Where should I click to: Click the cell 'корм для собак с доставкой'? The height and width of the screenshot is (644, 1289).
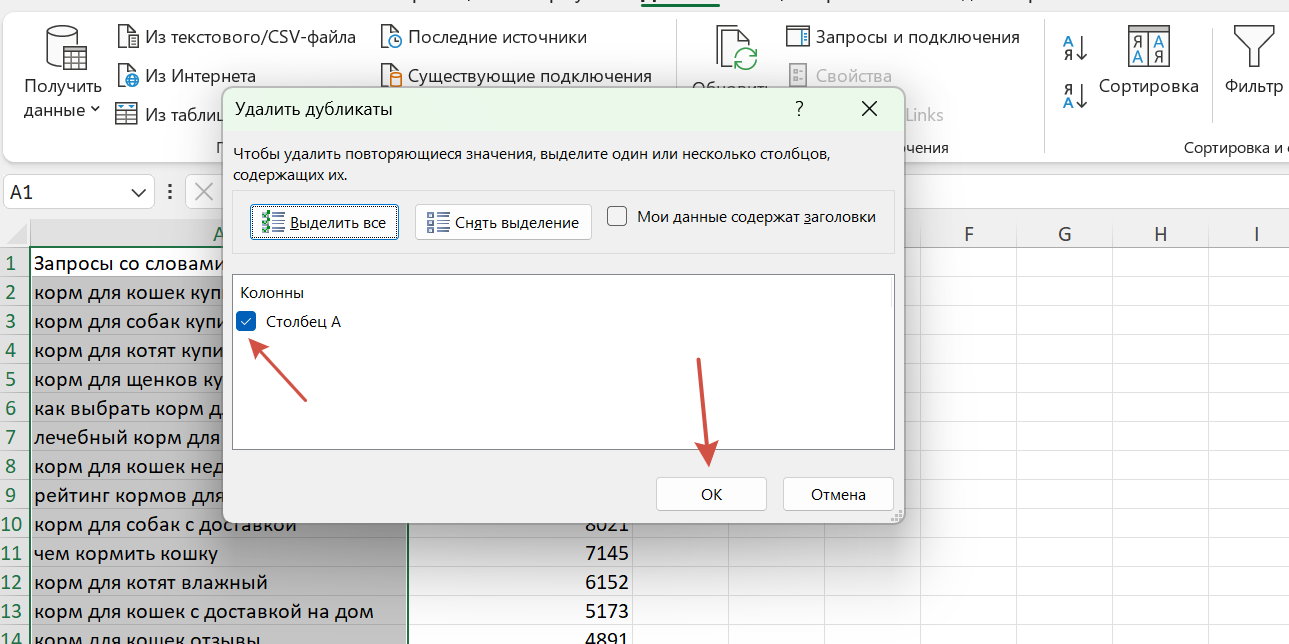point(220,524)
